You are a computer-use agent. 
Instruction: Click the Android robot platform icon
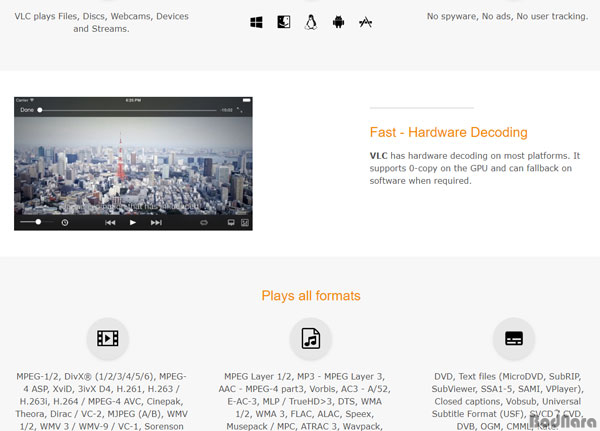coord(338,22)
